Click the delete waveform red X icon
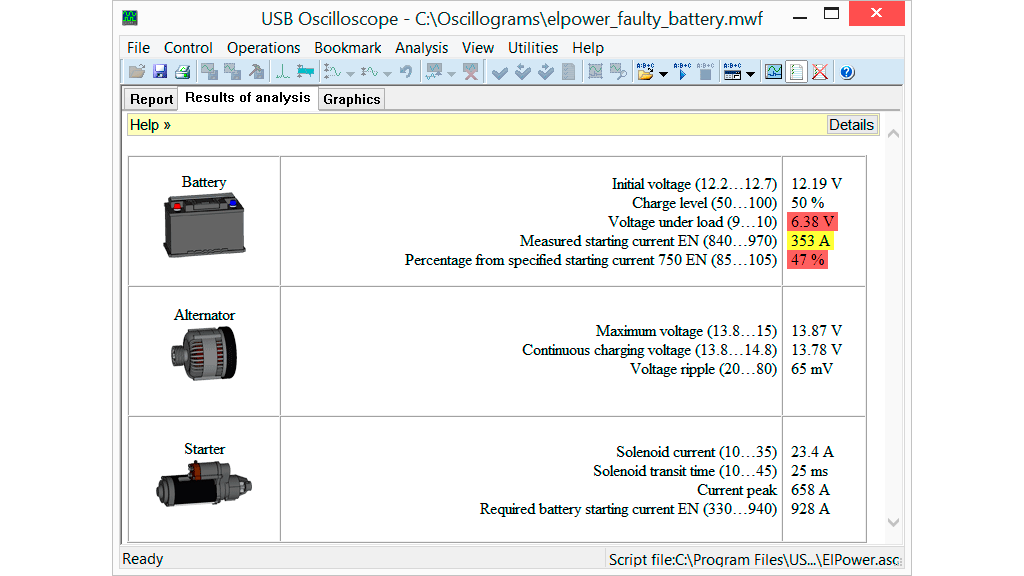 (x=470, y=72)
